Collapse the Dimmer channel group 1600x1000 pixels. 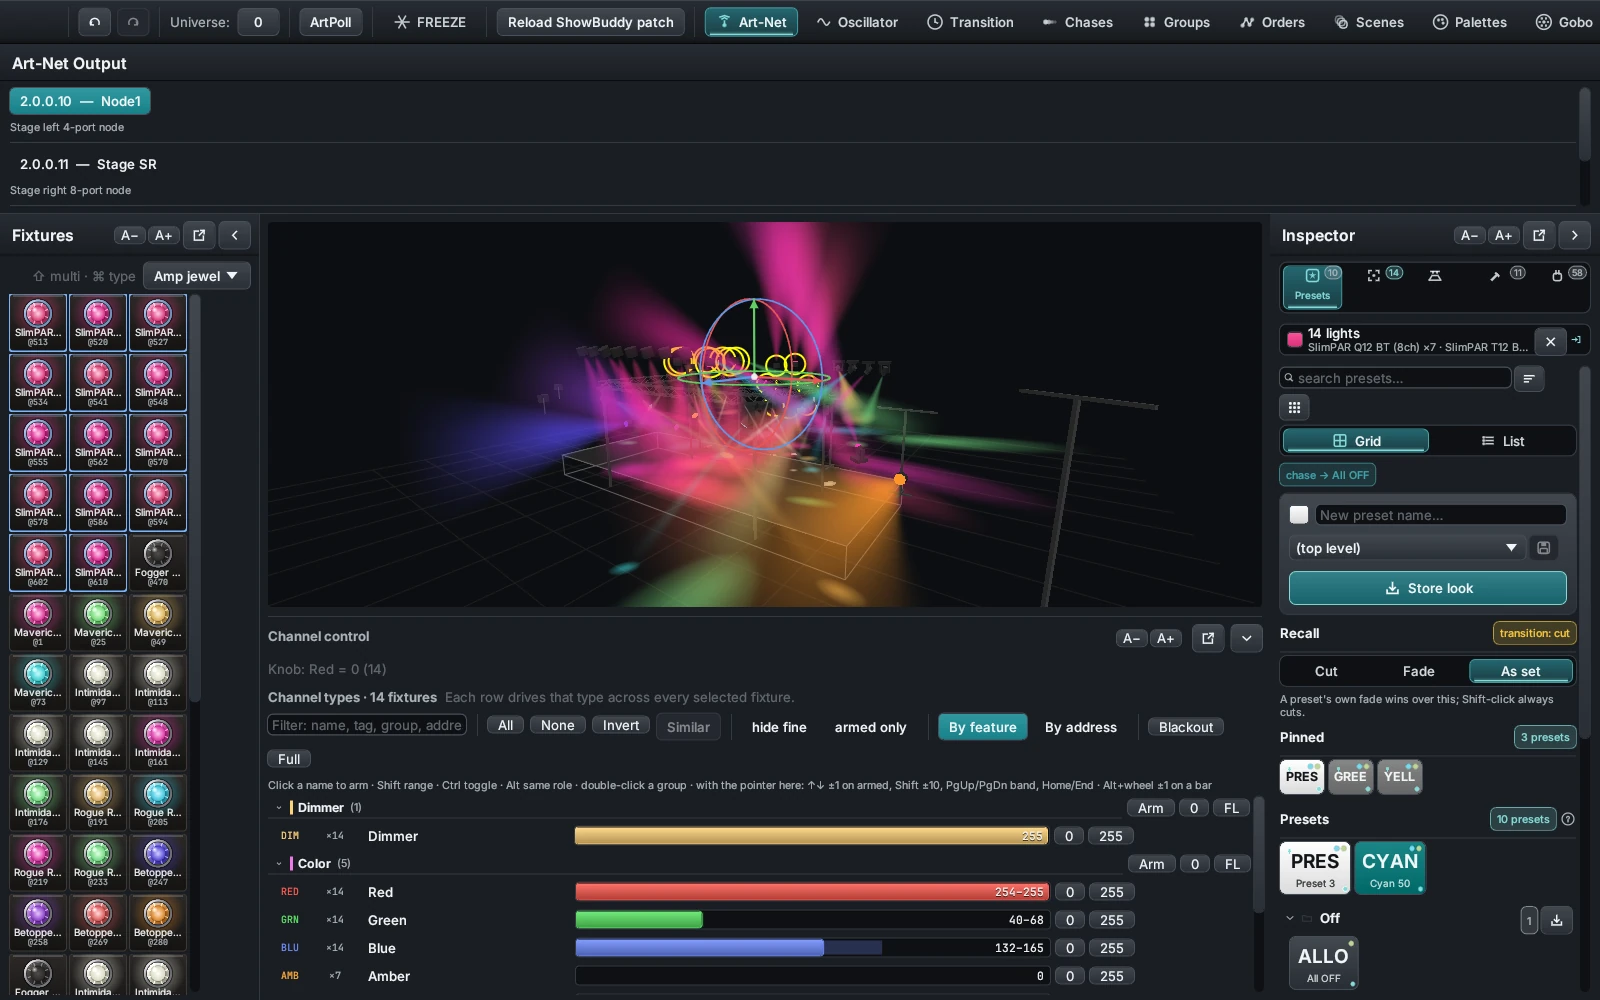[279, 808]
